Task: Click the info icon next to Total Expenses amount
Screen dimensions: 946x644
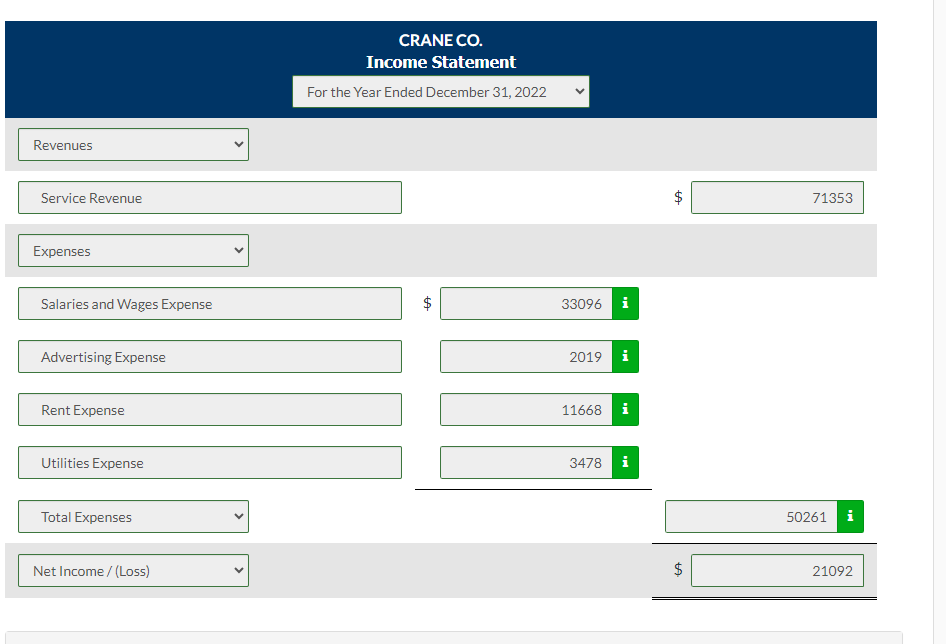Action: 849,516
